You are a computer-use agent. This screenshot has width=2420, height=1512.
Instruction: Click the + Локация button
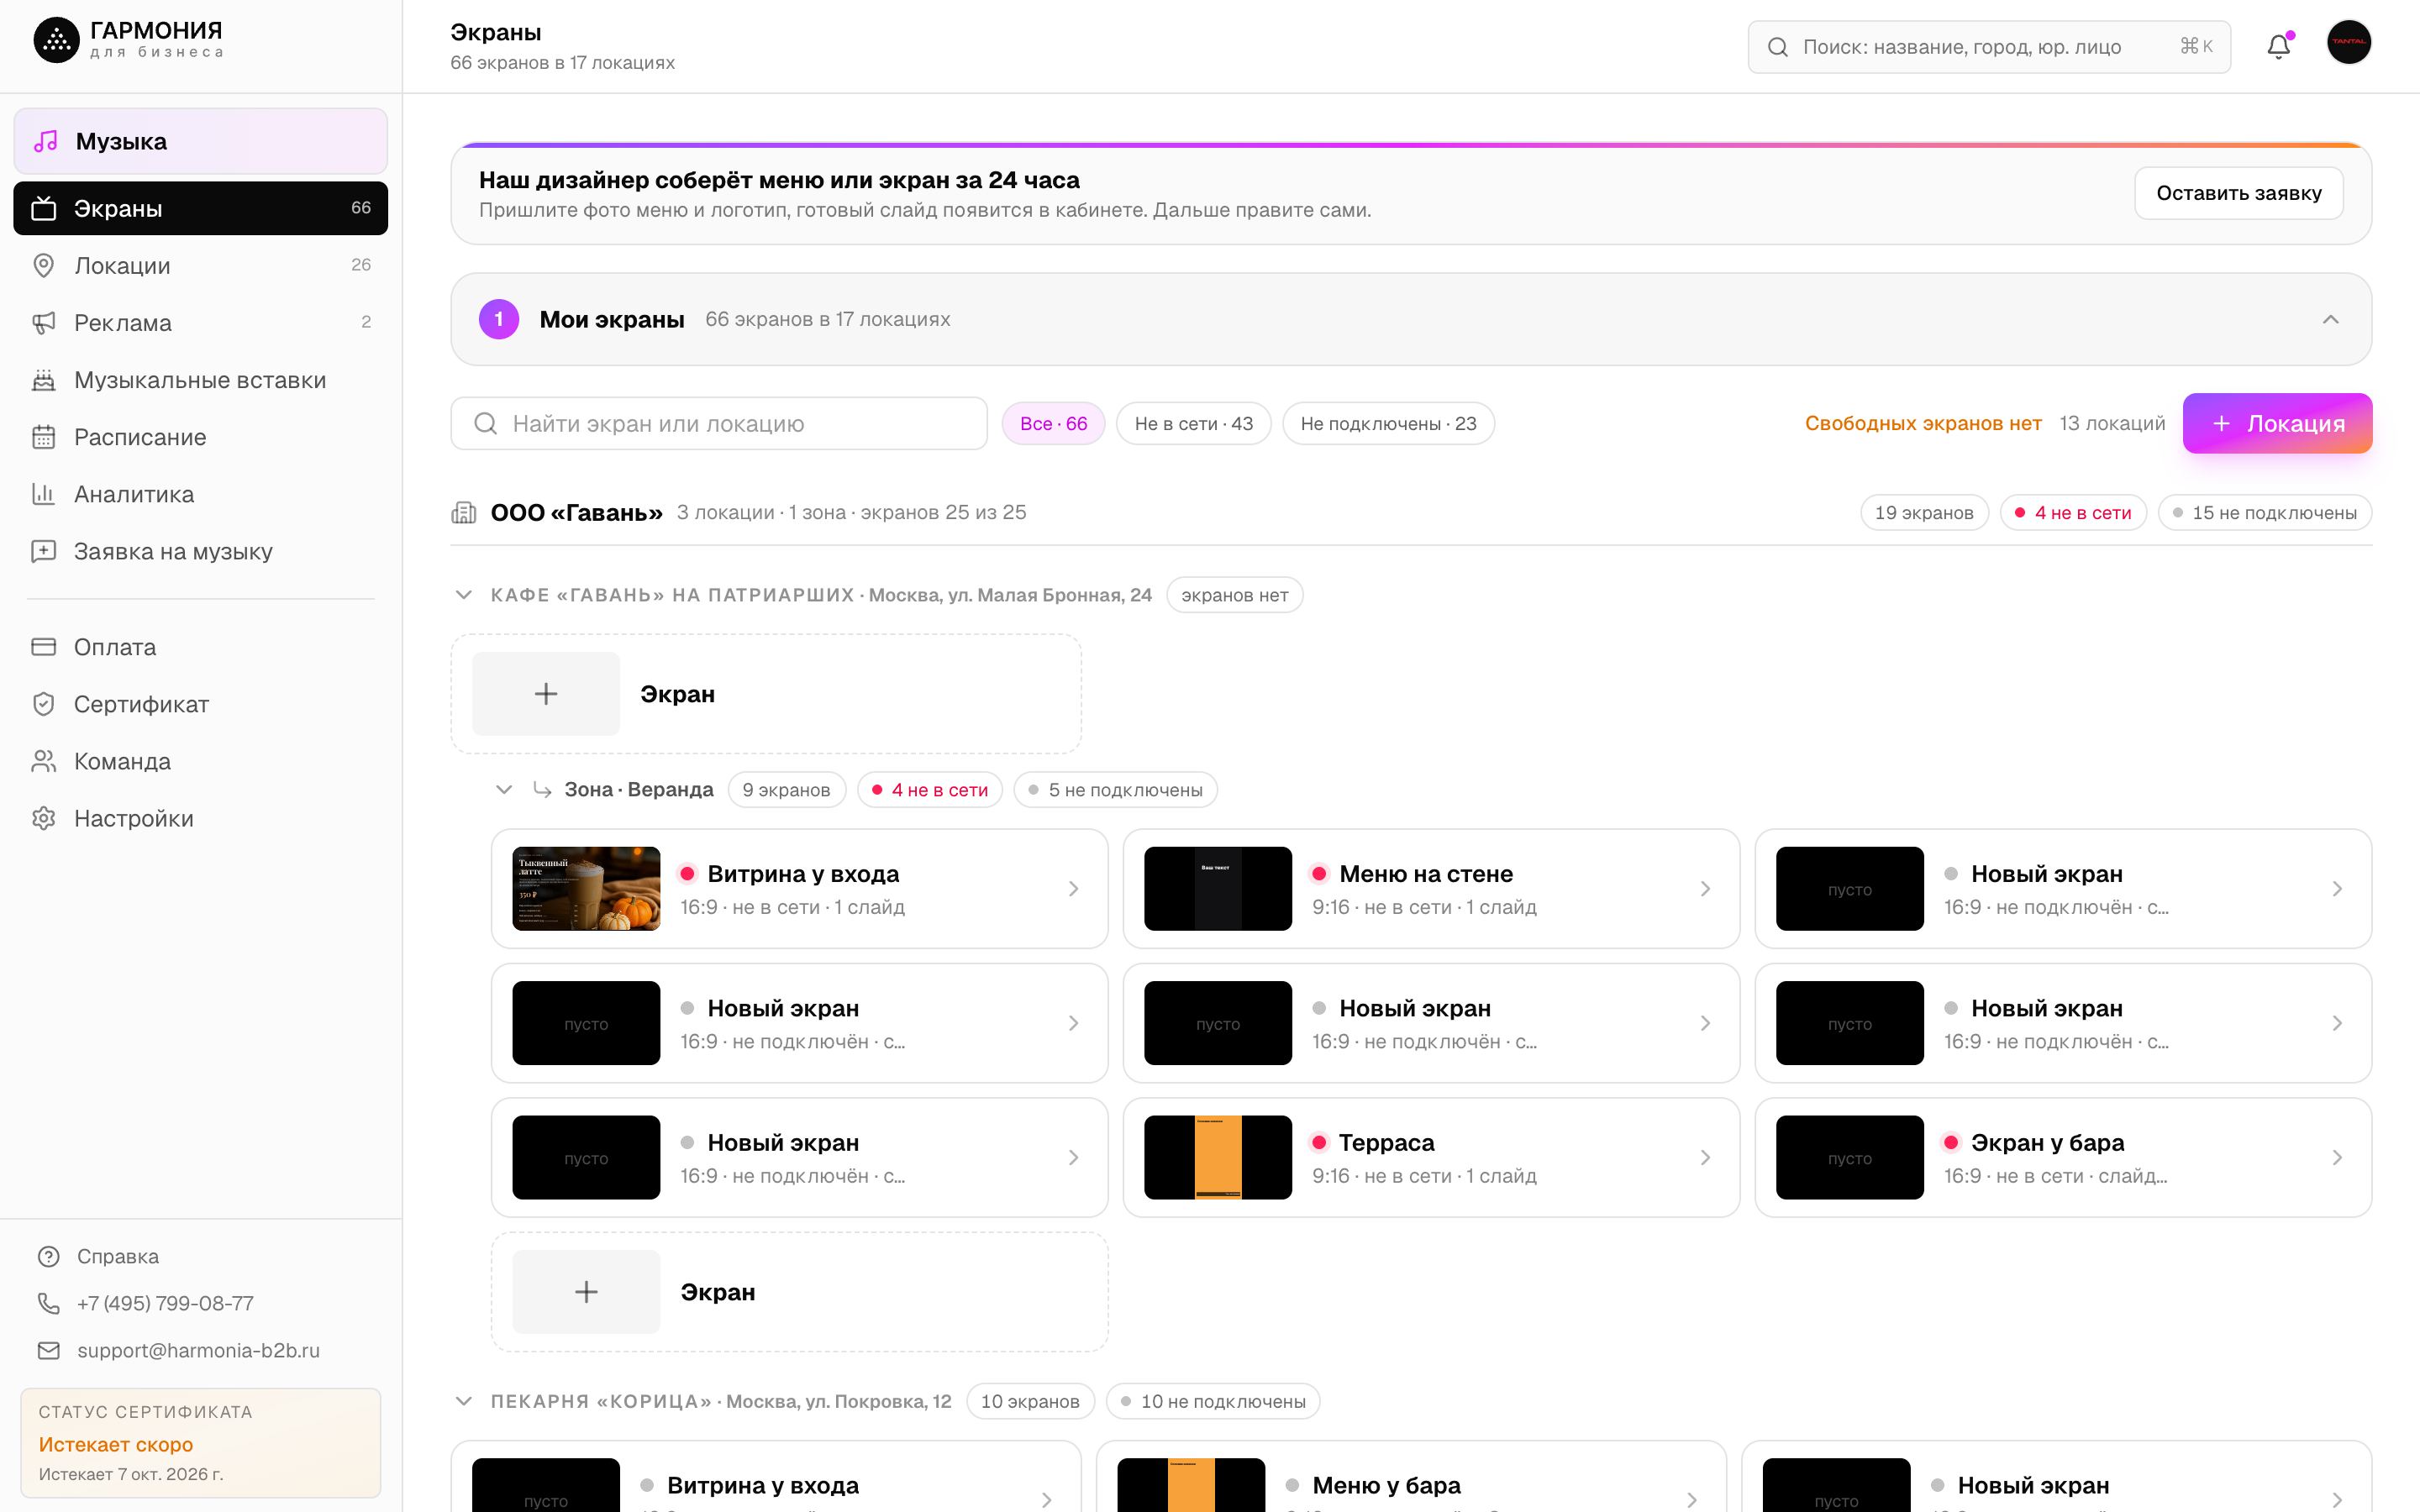coord(2277,423)
